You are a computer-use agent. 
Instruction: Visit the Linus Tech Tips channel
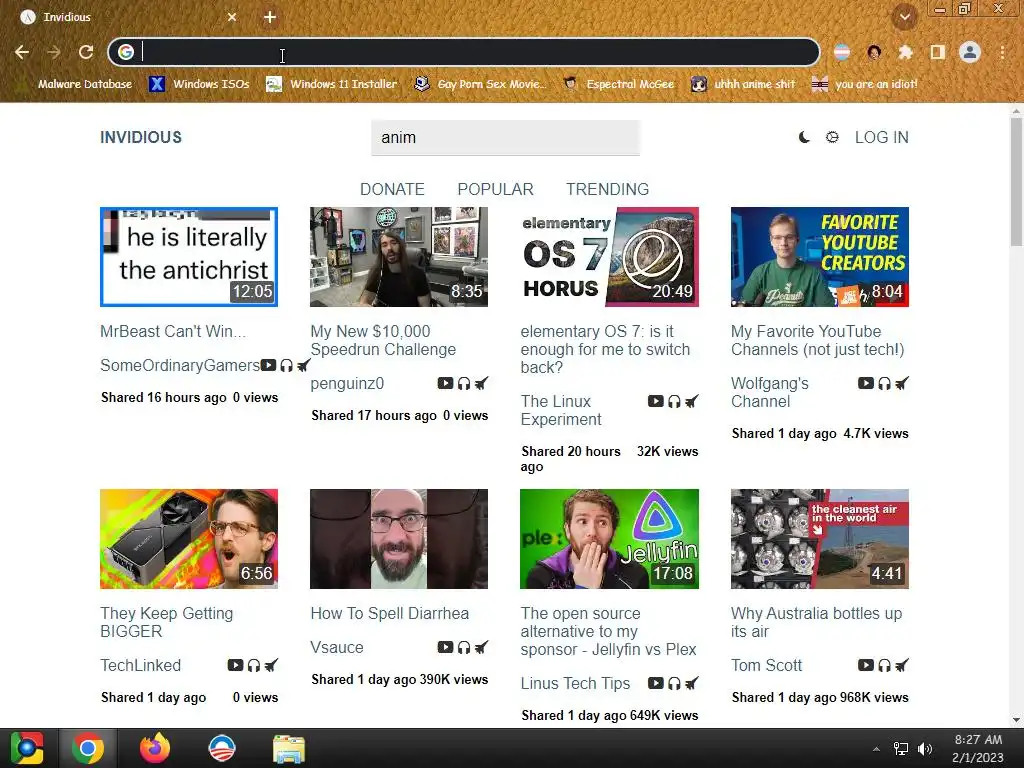tap(575, 683)
